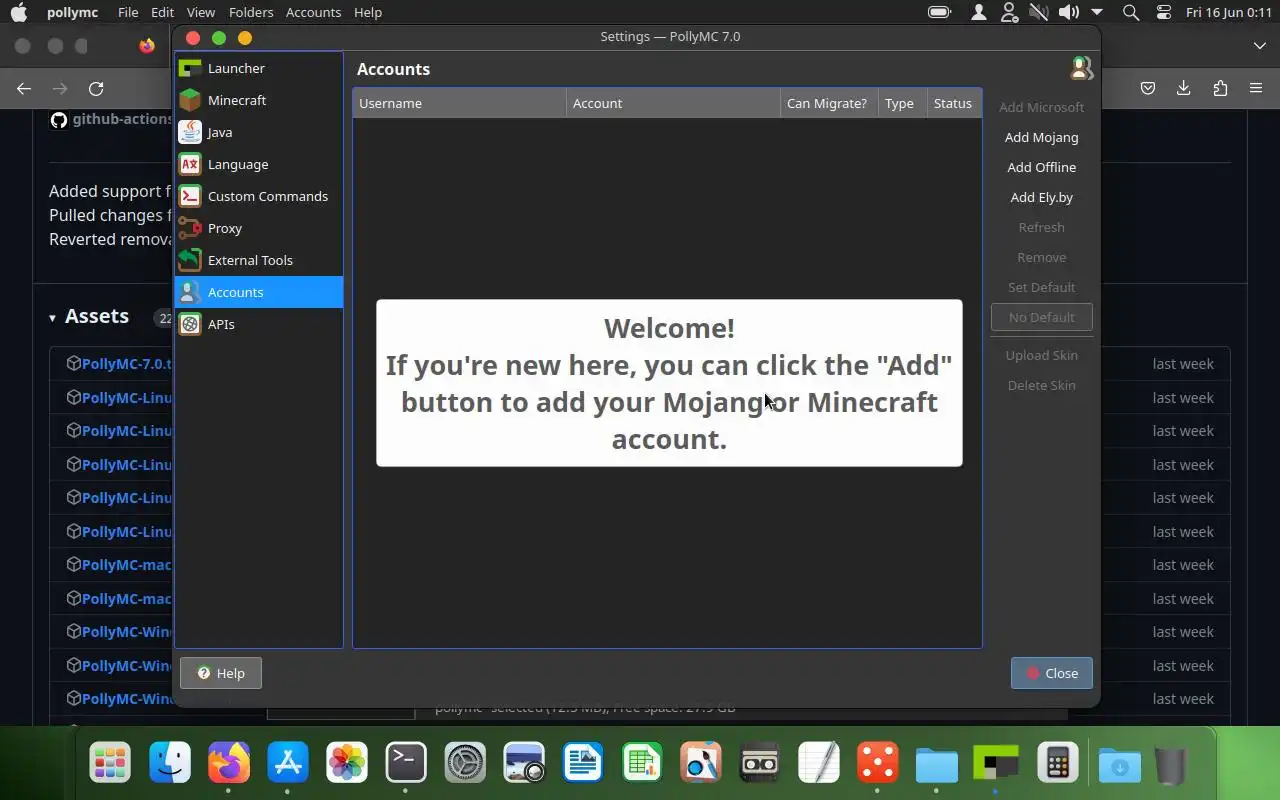Screen dimensions: 1280x800
Task: Open browser downloads panel
Action: coord(1183,88)
